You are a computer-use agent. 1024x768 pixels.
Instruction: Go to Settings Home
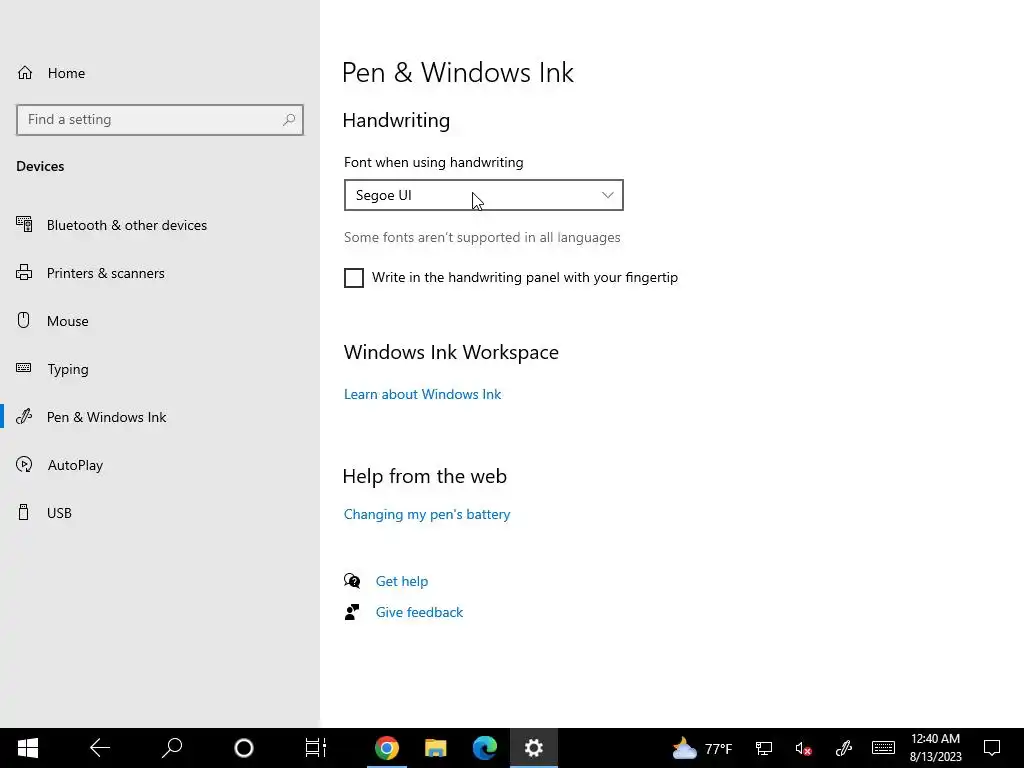[x=66, y=73]
